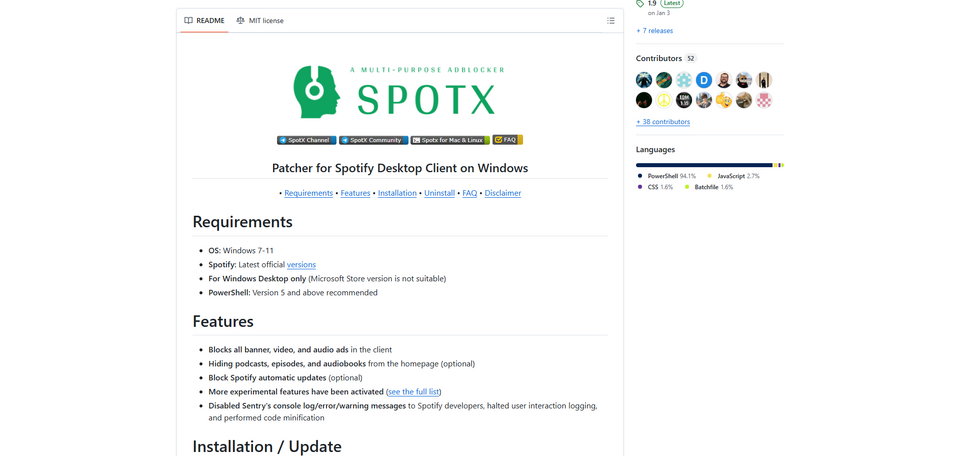960x456 pixels.
Task: Jump to the Disclaimer anchor link
Action: 503,193
